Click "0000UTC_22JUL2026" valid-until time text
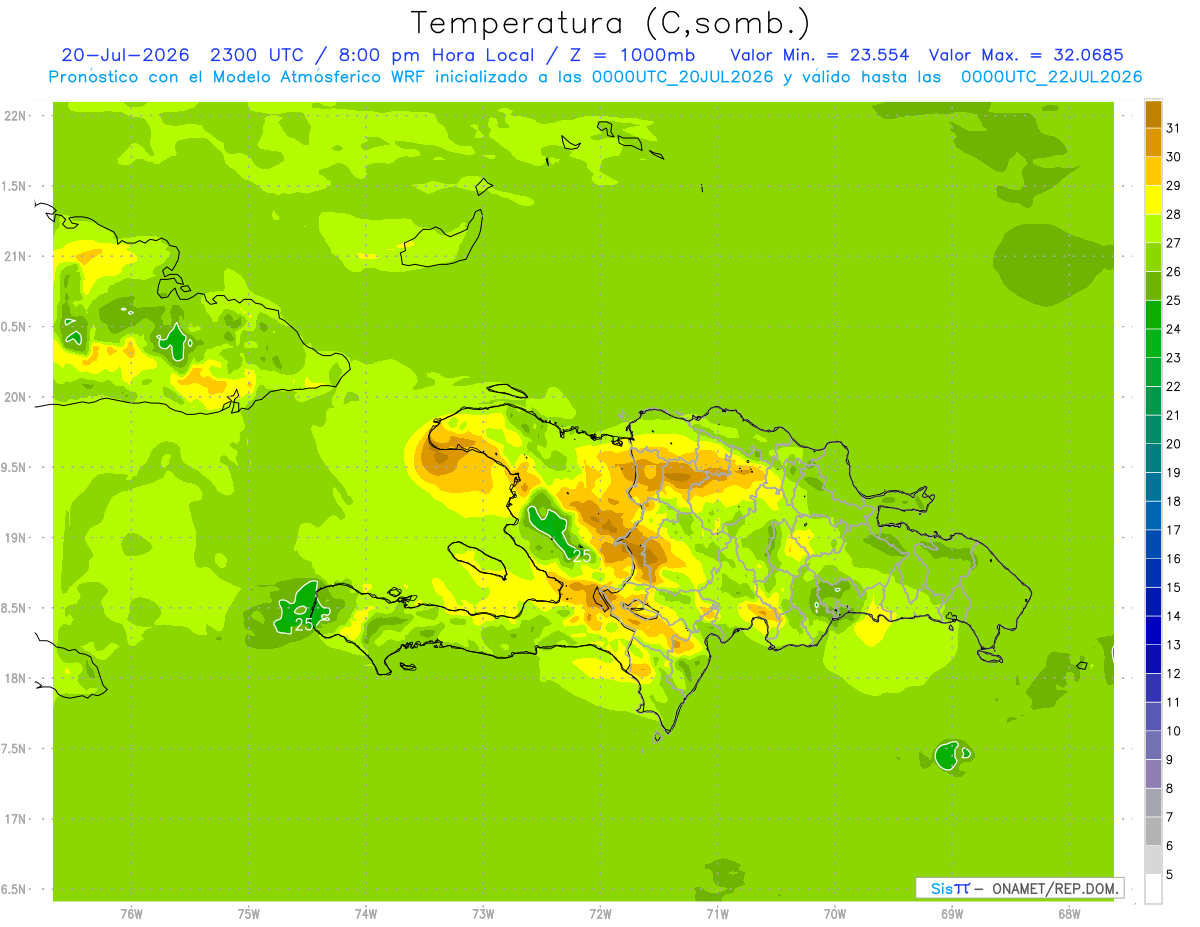Screen dimensions: 1200x927 click(x=1051, y=77)
